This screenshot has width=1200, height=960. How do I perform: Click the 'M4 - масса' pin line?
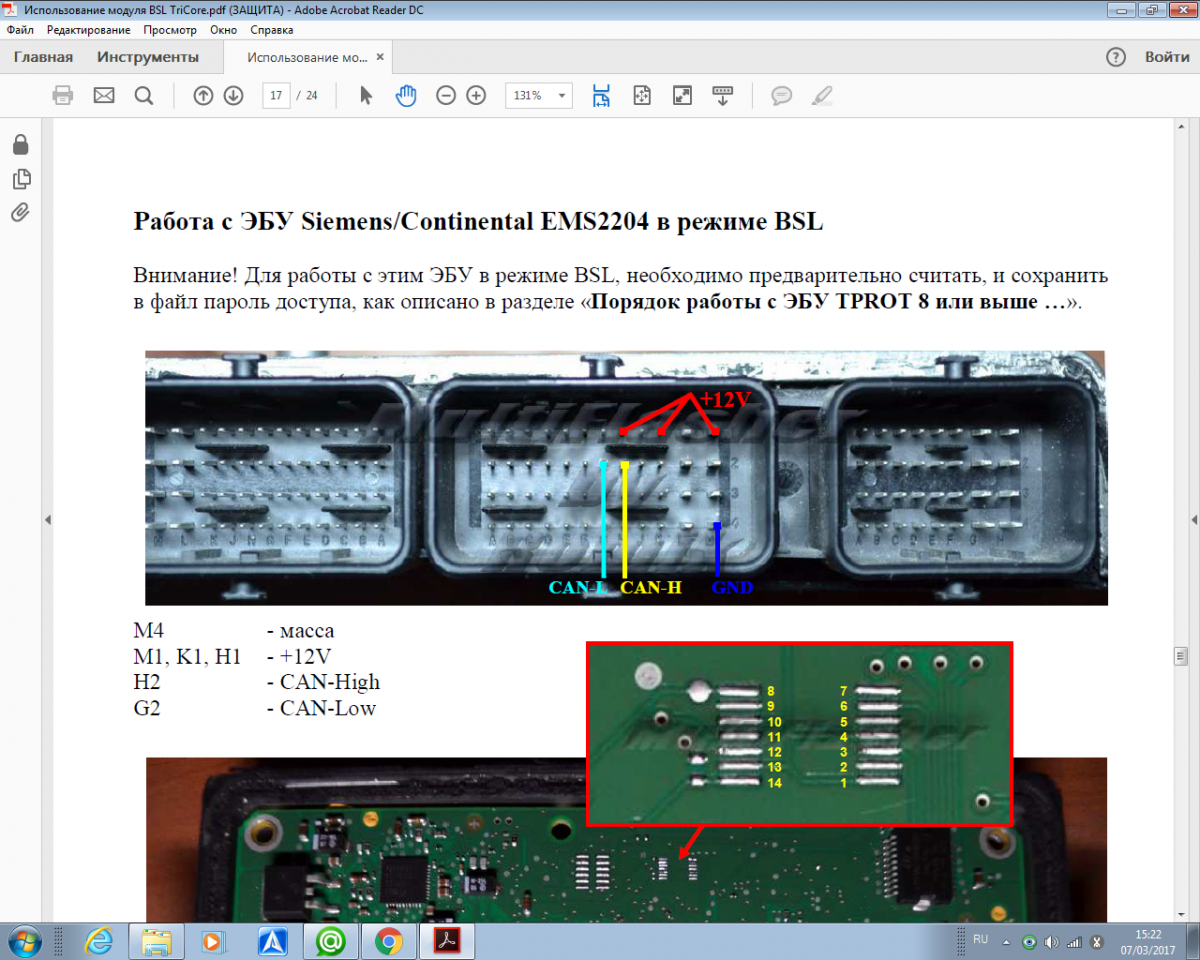point(234,631)
